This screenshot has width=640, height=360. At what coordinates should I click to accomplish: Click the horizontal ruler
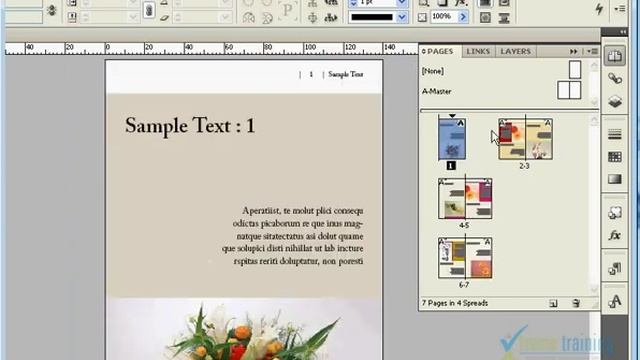point(211,49)
